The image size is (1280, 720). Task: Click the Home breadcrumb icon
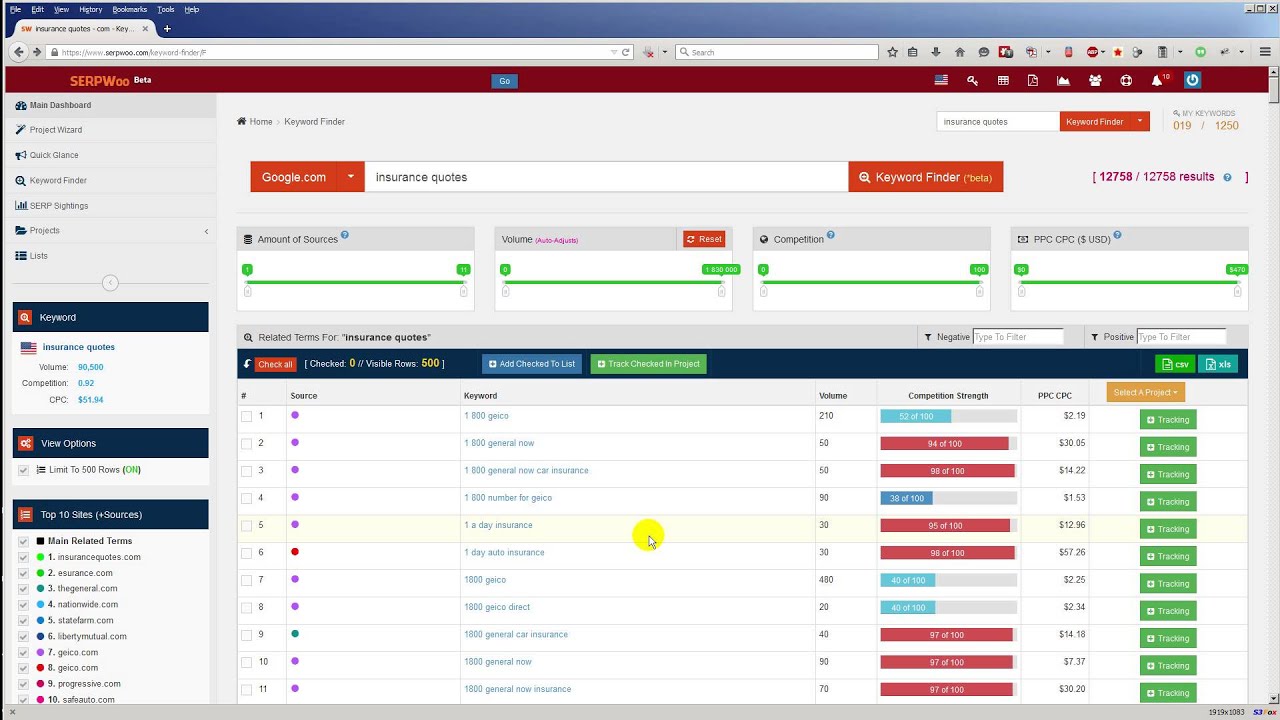tap(242, 121)
